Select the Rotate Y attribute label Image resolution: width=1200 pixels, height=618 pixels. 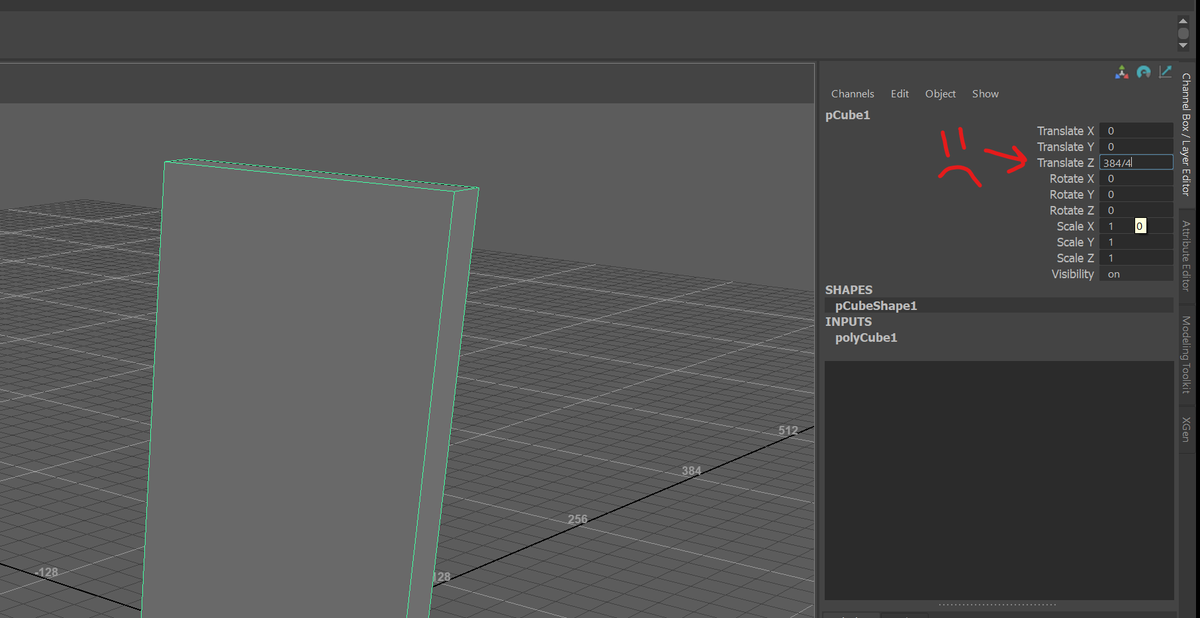pos(1072,195)
